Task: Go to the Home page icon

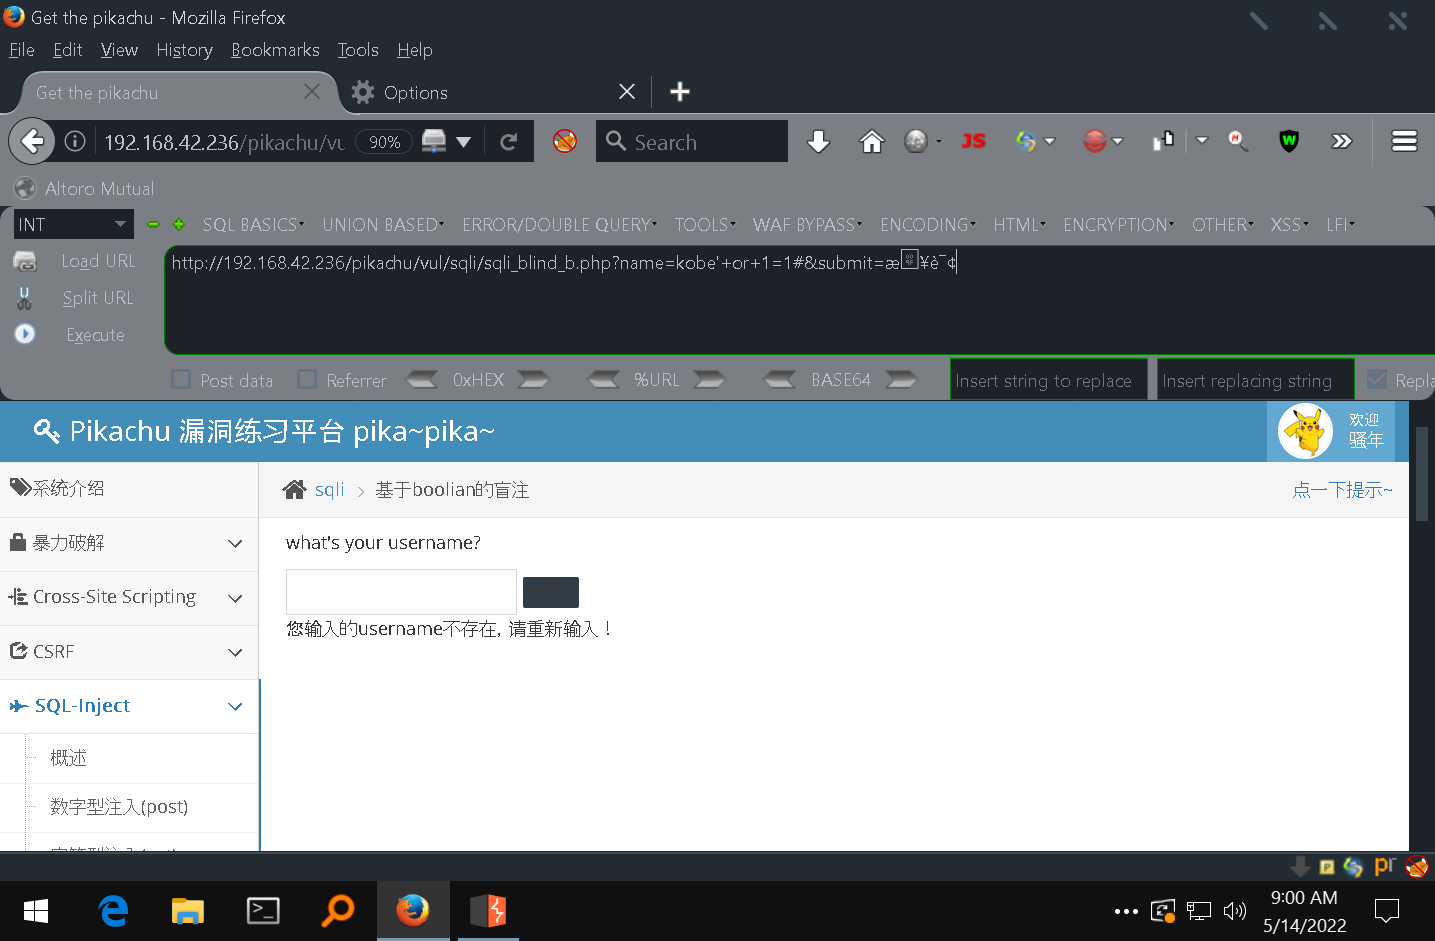Action: 872,142
